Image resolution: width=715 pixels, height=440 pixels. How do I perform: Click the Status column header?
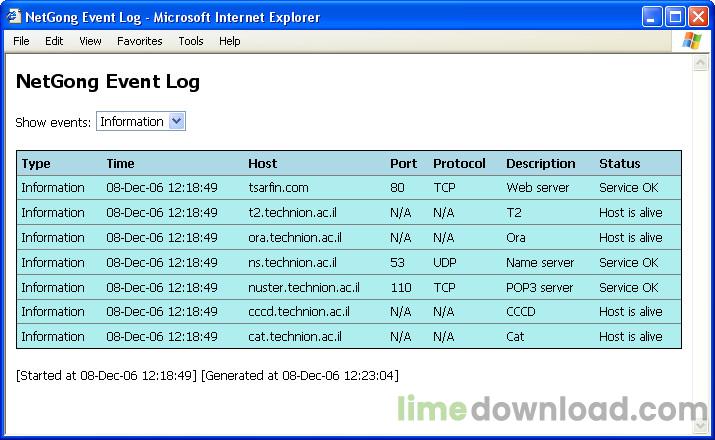point(620,164)
